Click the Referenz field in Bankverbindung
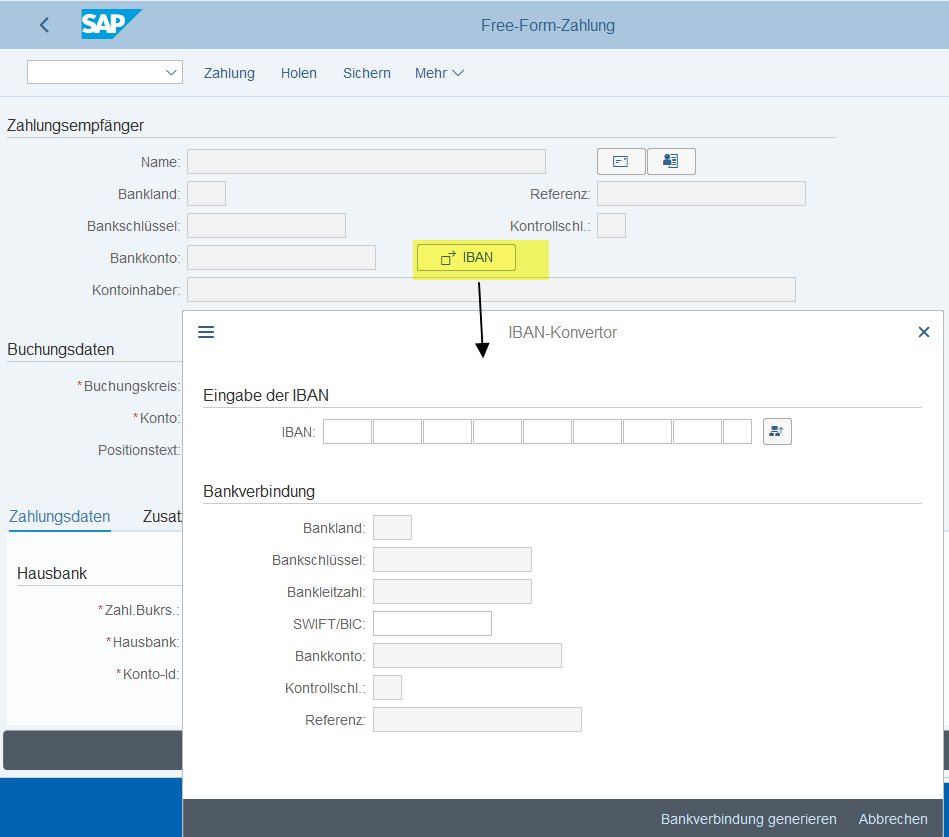The height and width of the screenshot is (837, 949). click(x=478, y=720)
